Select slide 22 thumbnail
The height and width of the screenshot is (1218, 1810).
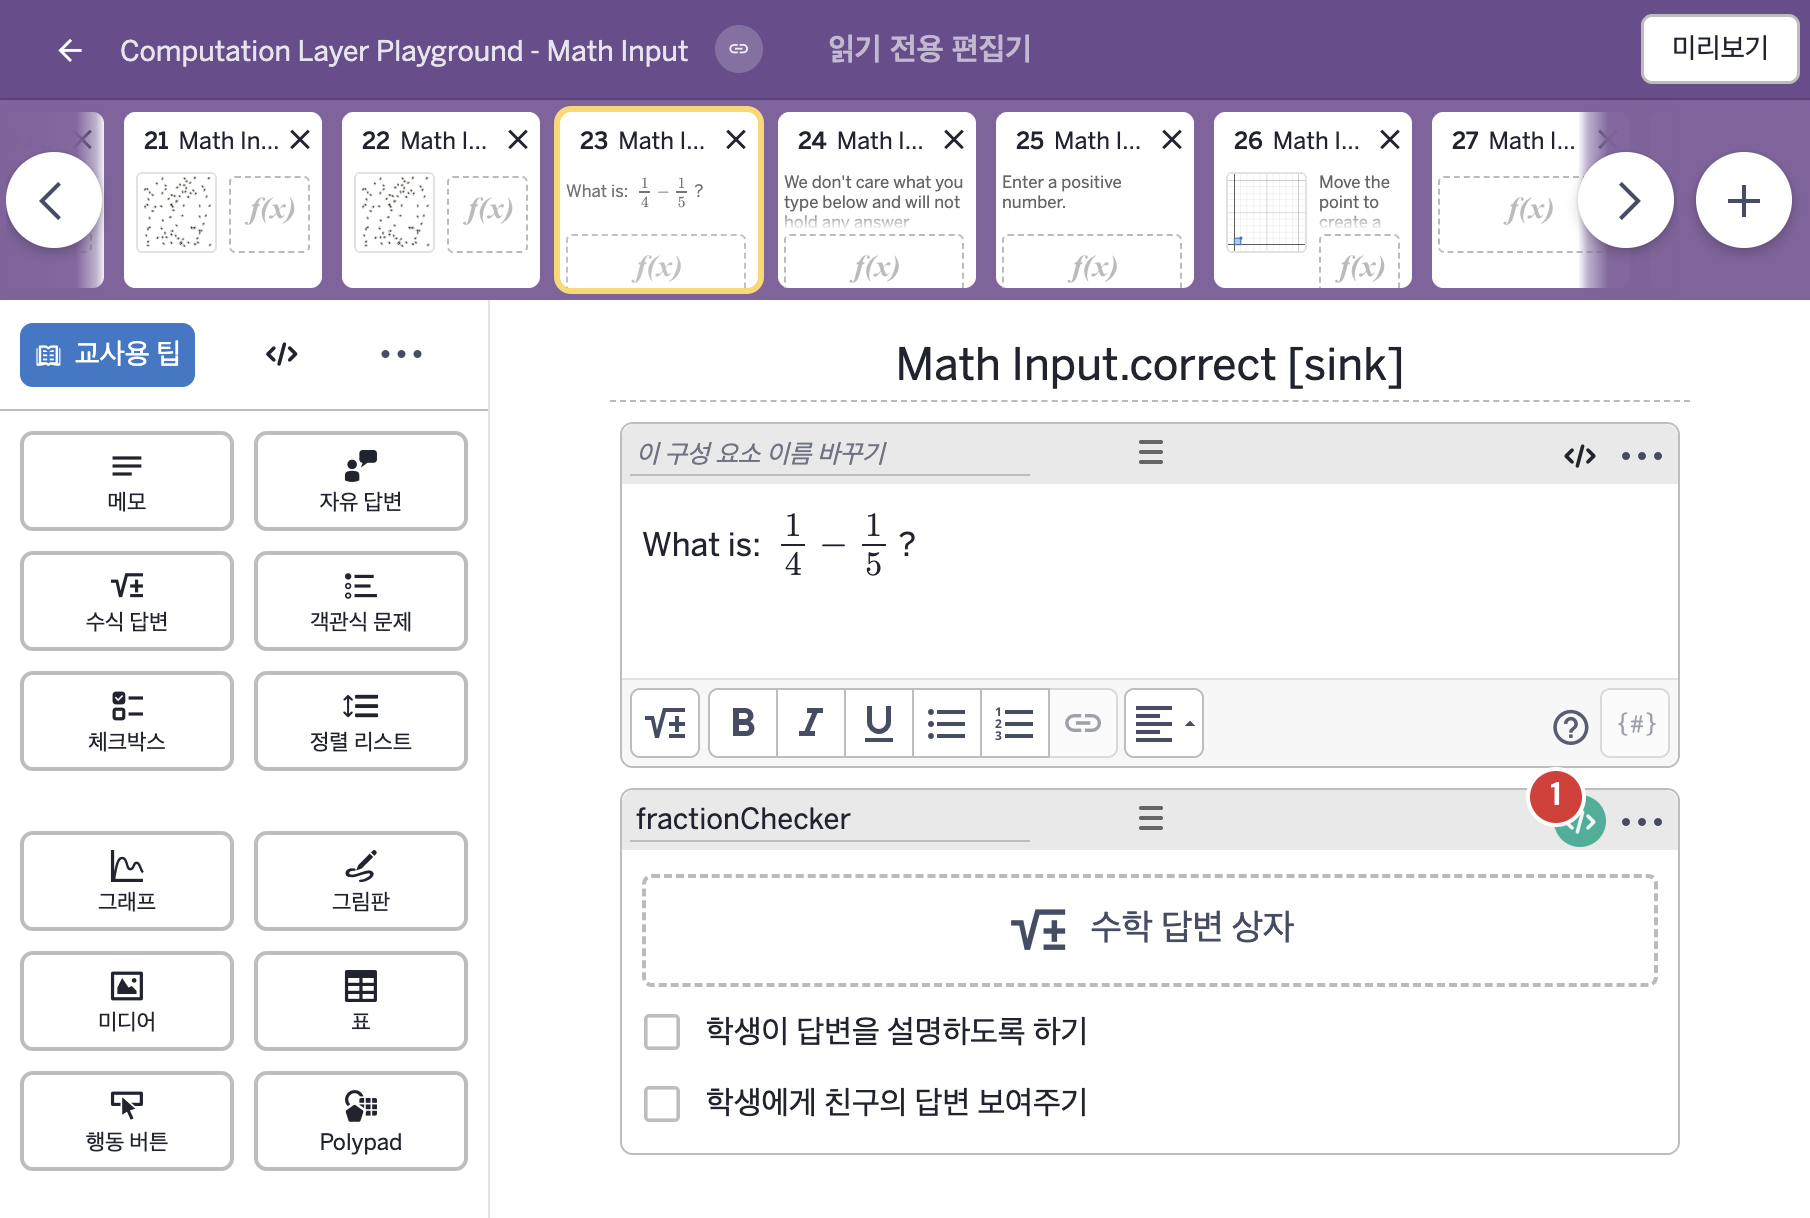[440, 200]
